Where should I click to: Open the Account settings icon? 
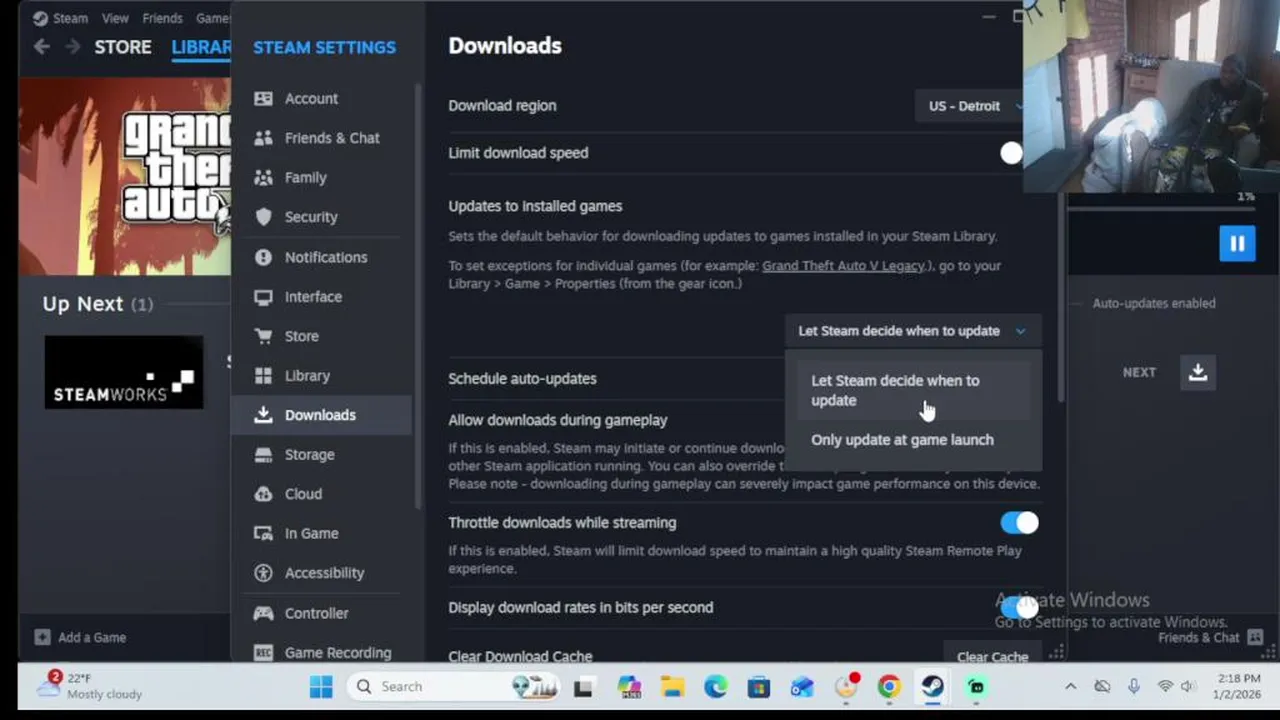coord(263,98)
